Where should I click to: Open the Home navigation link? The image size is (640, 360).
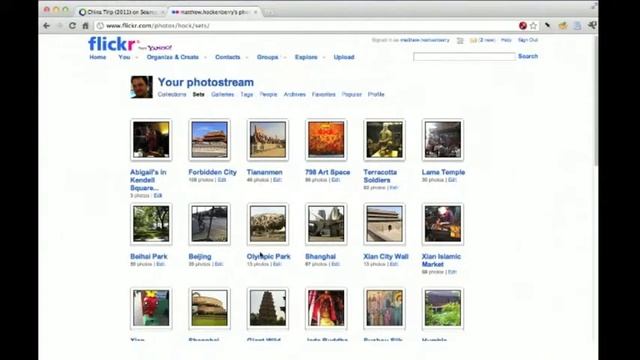(x=98, y=57)
